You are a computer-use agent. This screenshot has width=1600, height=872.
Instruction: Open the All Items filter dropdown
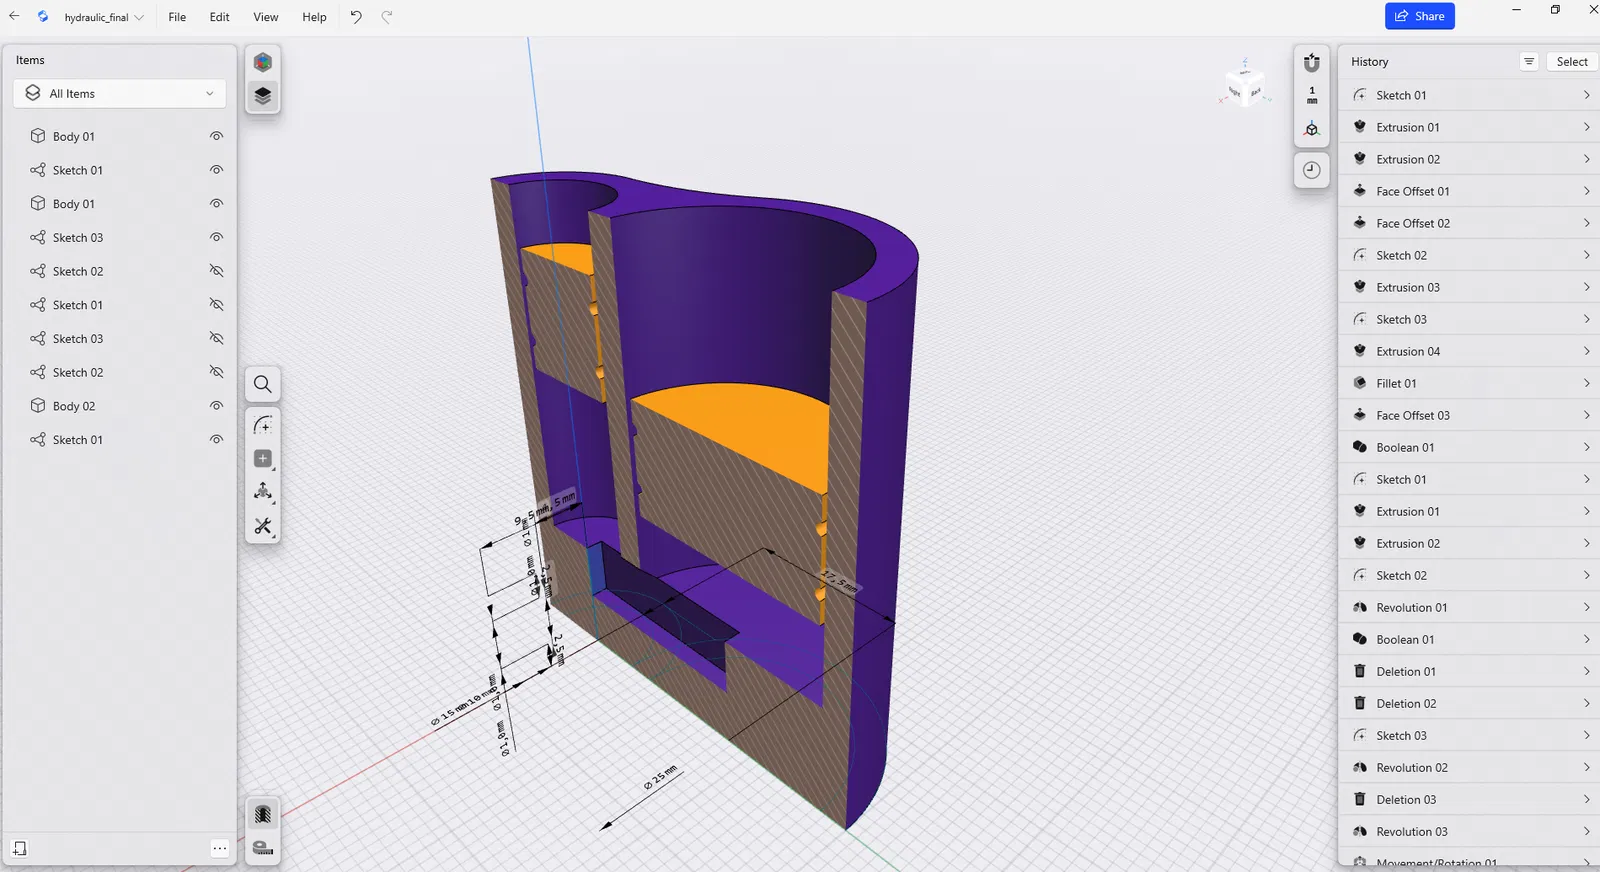click(119, 93)
